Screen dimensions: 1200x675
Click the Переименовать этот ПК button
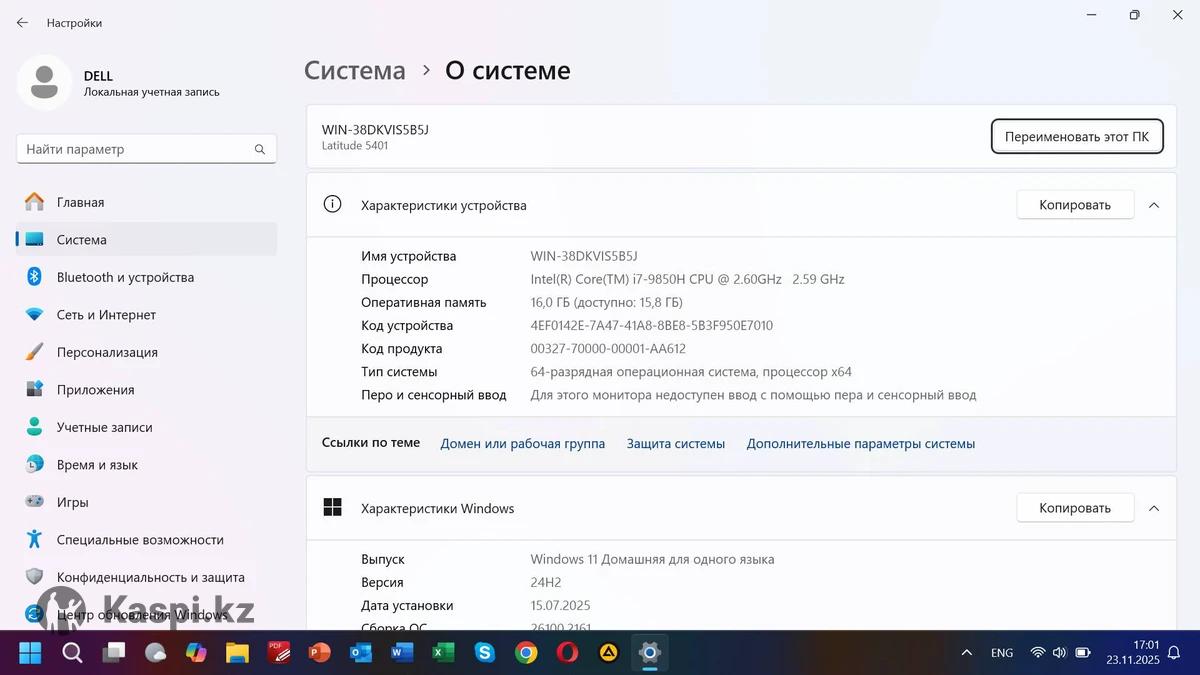coord(1076,137)
